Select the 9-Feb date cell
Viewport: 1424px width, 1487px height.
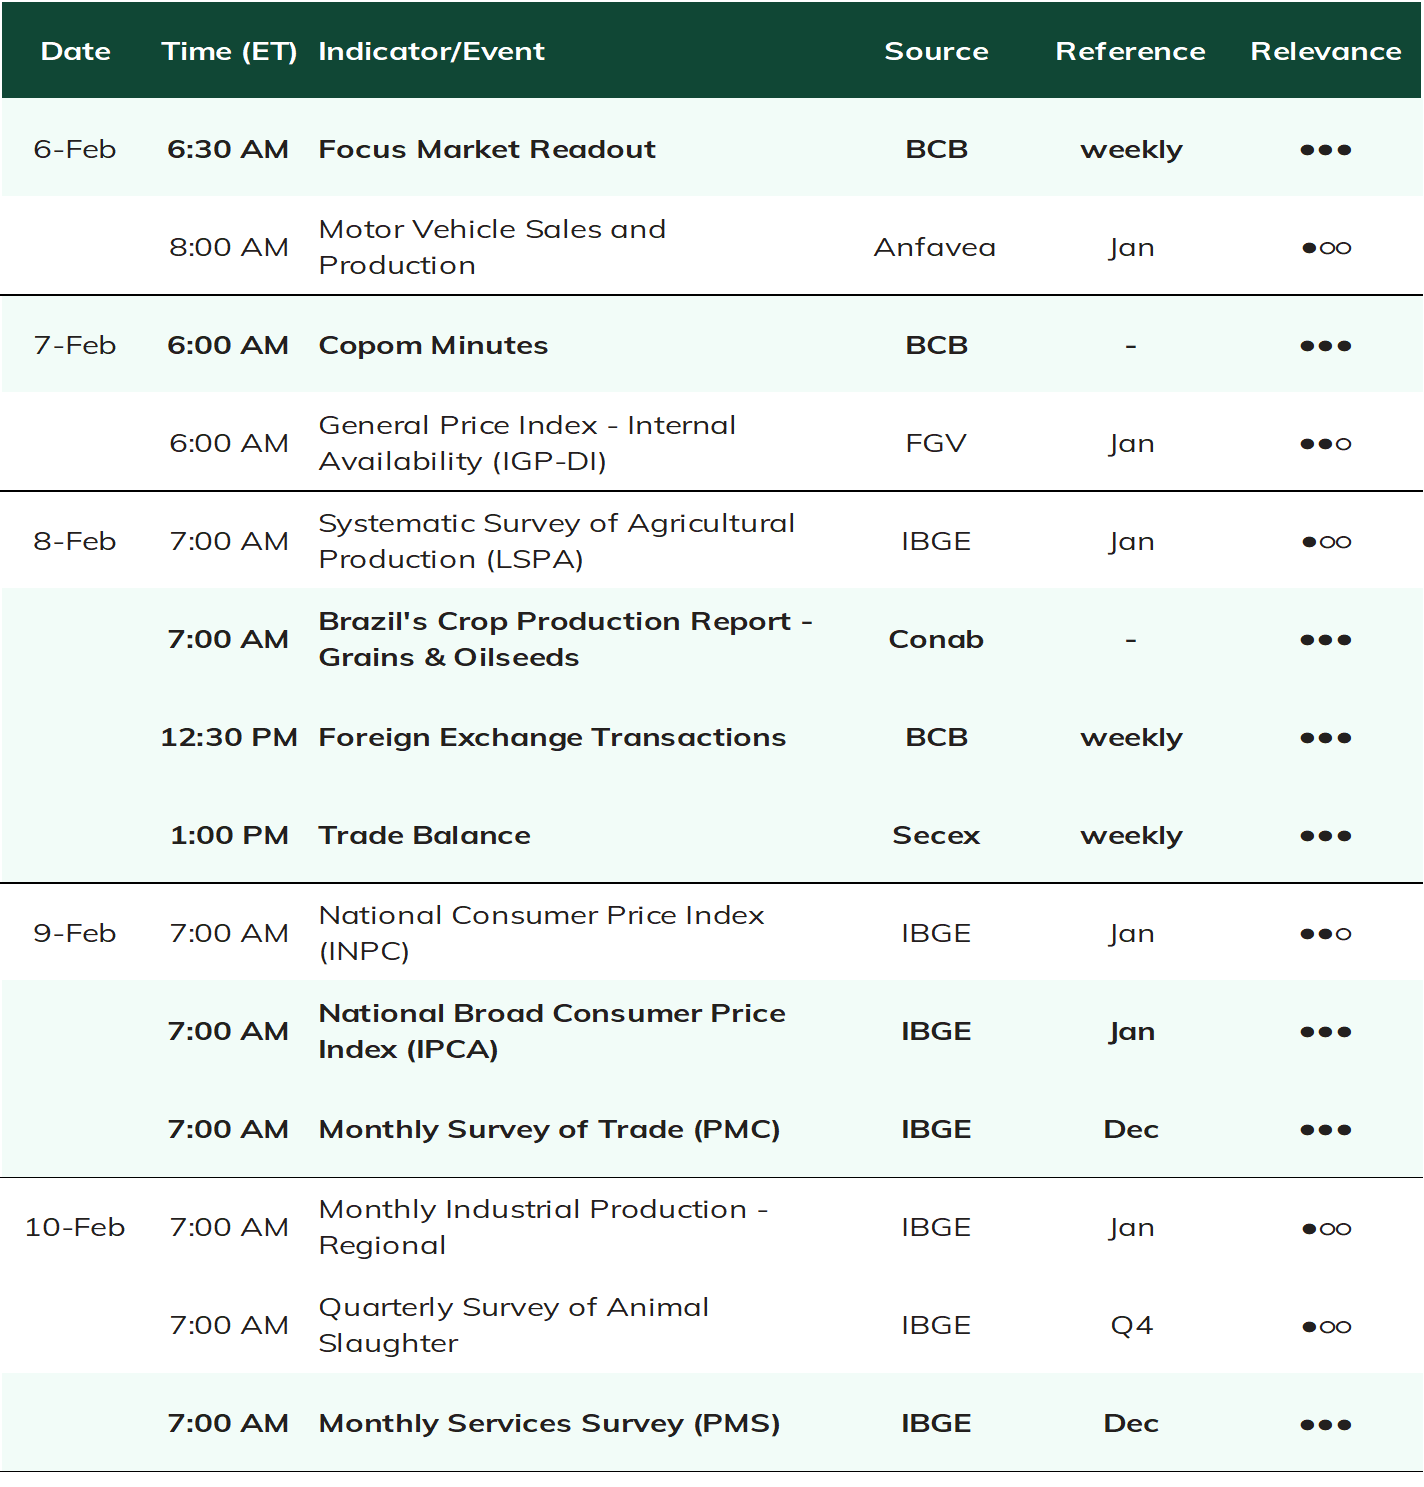click(75, 933)
